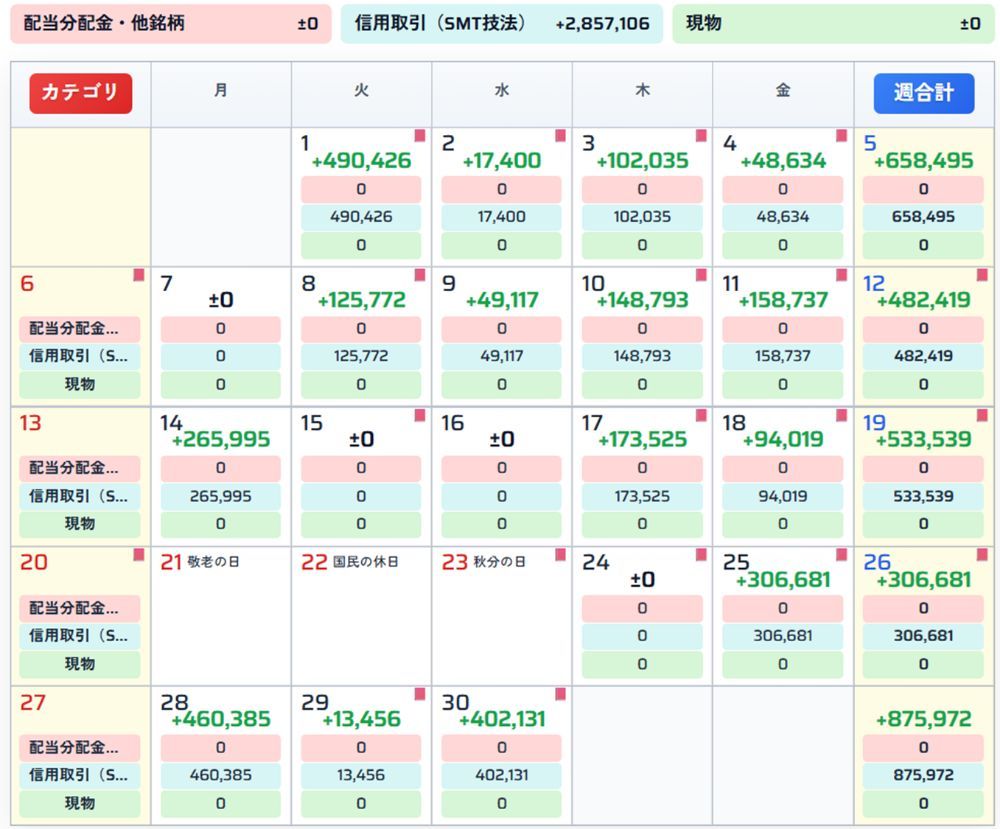Click the pink marker on day 4
Viewport: 1000px width, 829px height.
(x=841, y=135)
